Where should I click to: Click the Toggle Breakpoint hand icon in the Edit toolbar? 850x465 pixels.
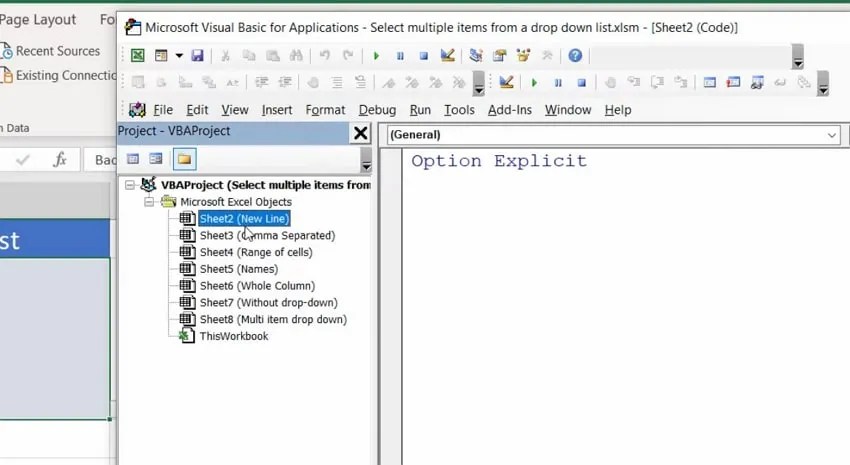tap(313, 82)
